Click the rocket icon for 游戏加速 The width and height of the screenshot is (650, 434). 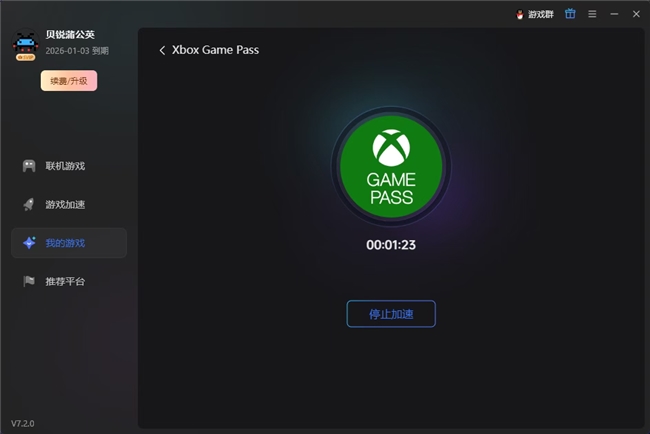pos(29,204)
